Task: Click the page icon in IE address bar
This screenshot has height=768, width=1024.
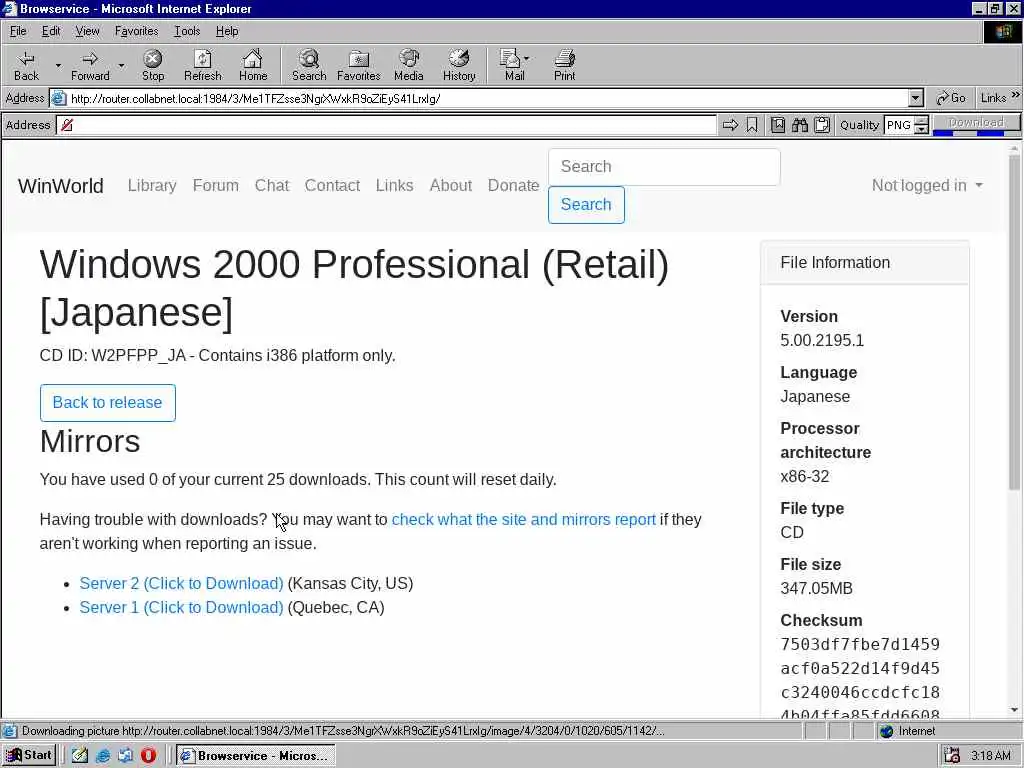Action: coord(59,99)
